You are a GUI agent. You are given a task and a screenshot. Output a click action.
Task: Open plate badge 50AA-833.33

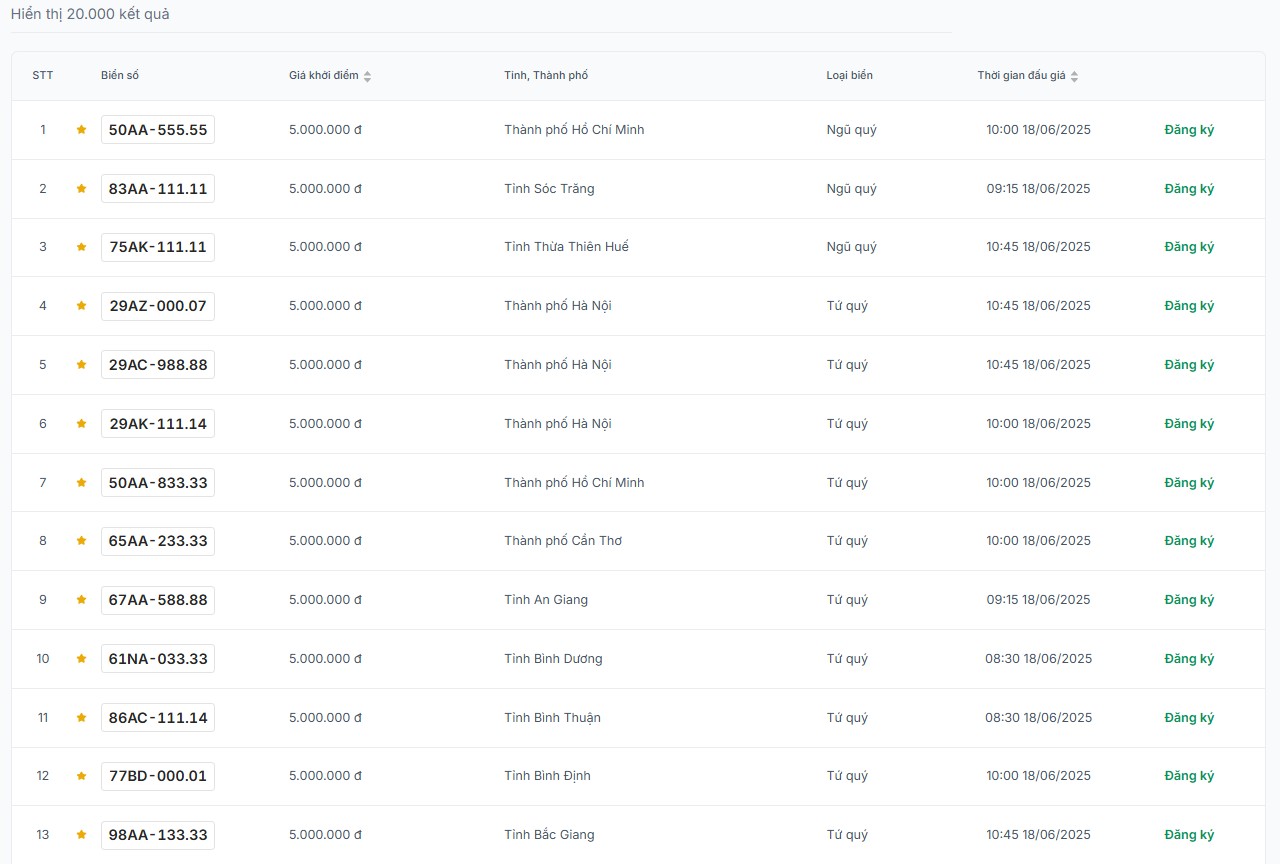(x=158, y=483)
